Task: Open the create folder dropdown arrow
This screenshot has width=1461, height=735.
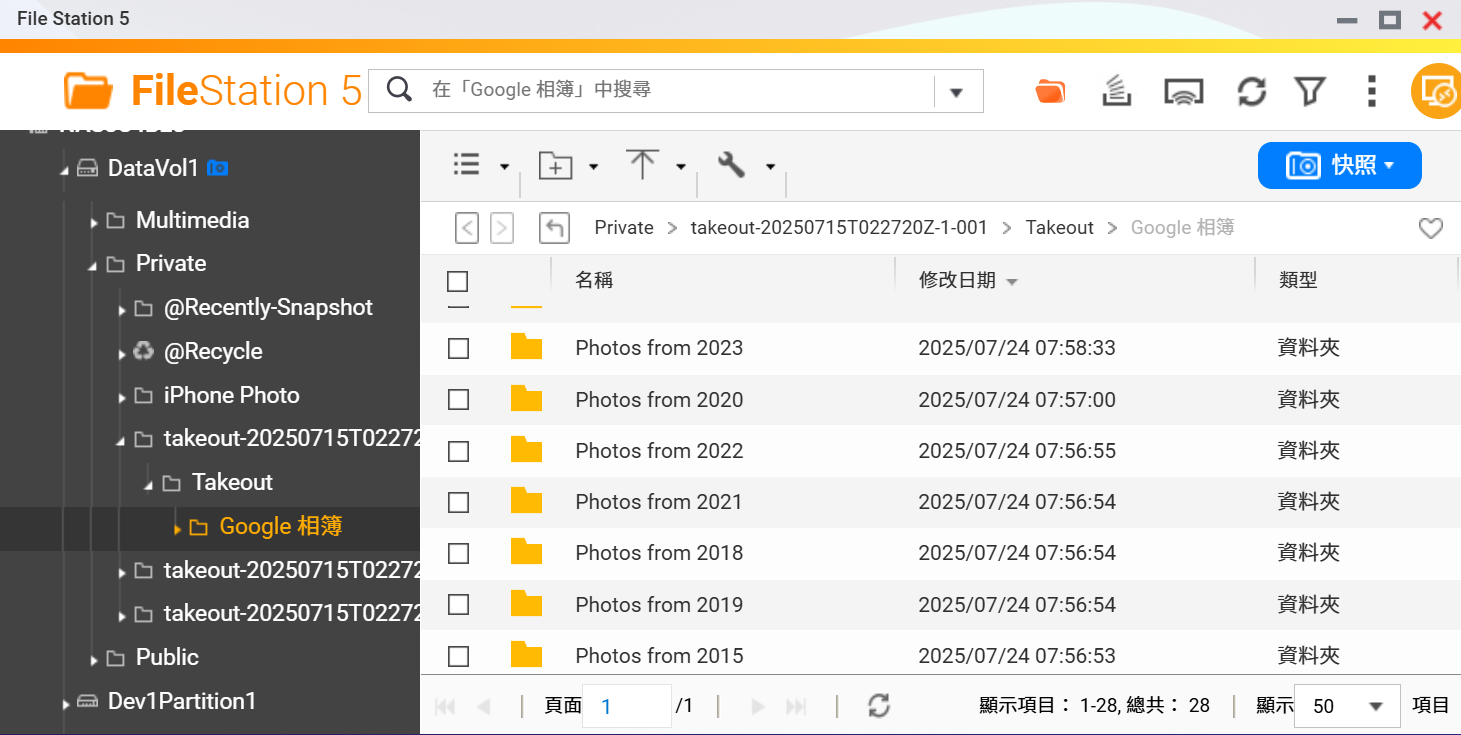Action: click(x=593, y=167)
